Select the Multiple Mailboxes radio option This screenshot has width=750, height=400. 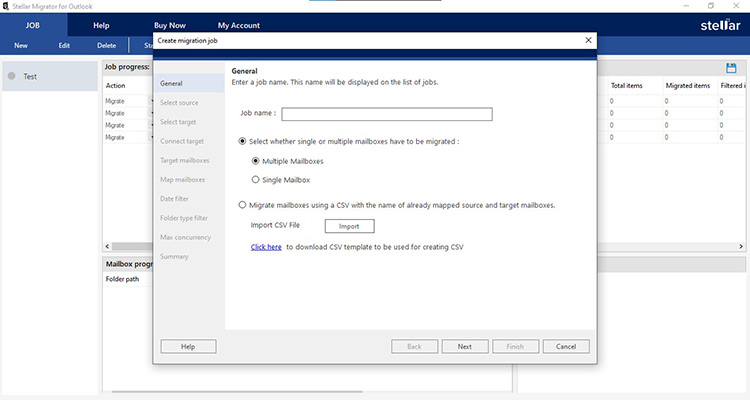coord(256,161)
